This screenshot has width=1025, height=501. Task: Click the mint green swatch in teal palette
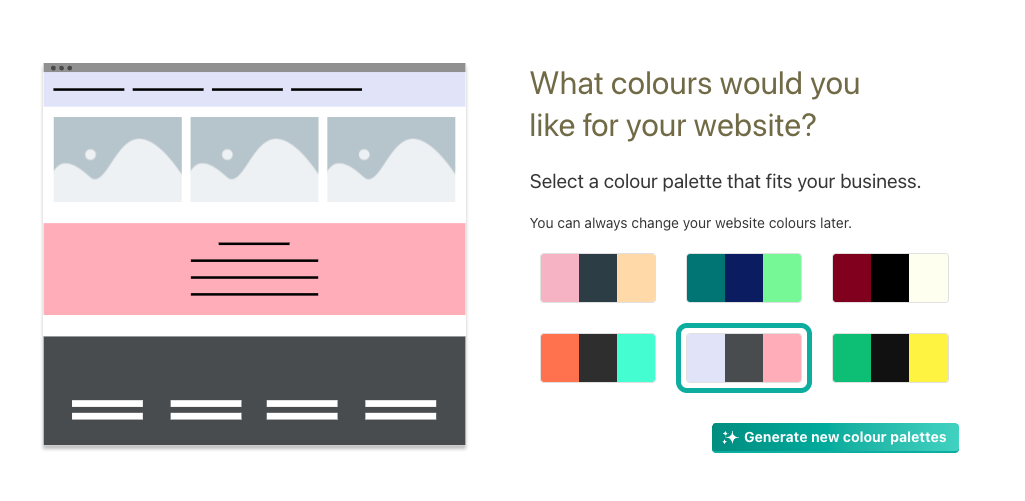coord(782,278)
